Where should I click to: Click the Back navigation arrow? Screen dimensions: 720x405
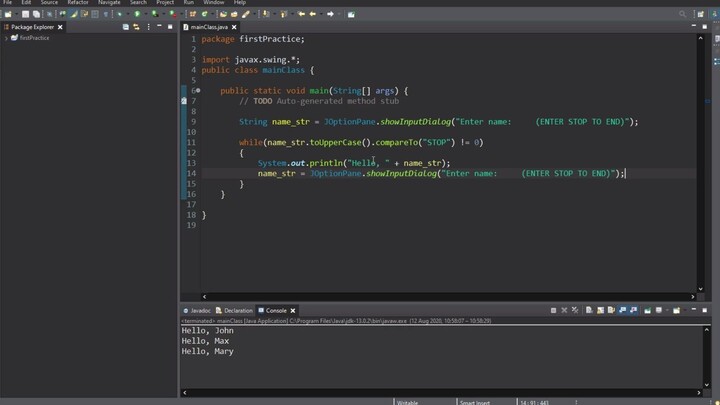pos(313,14)
